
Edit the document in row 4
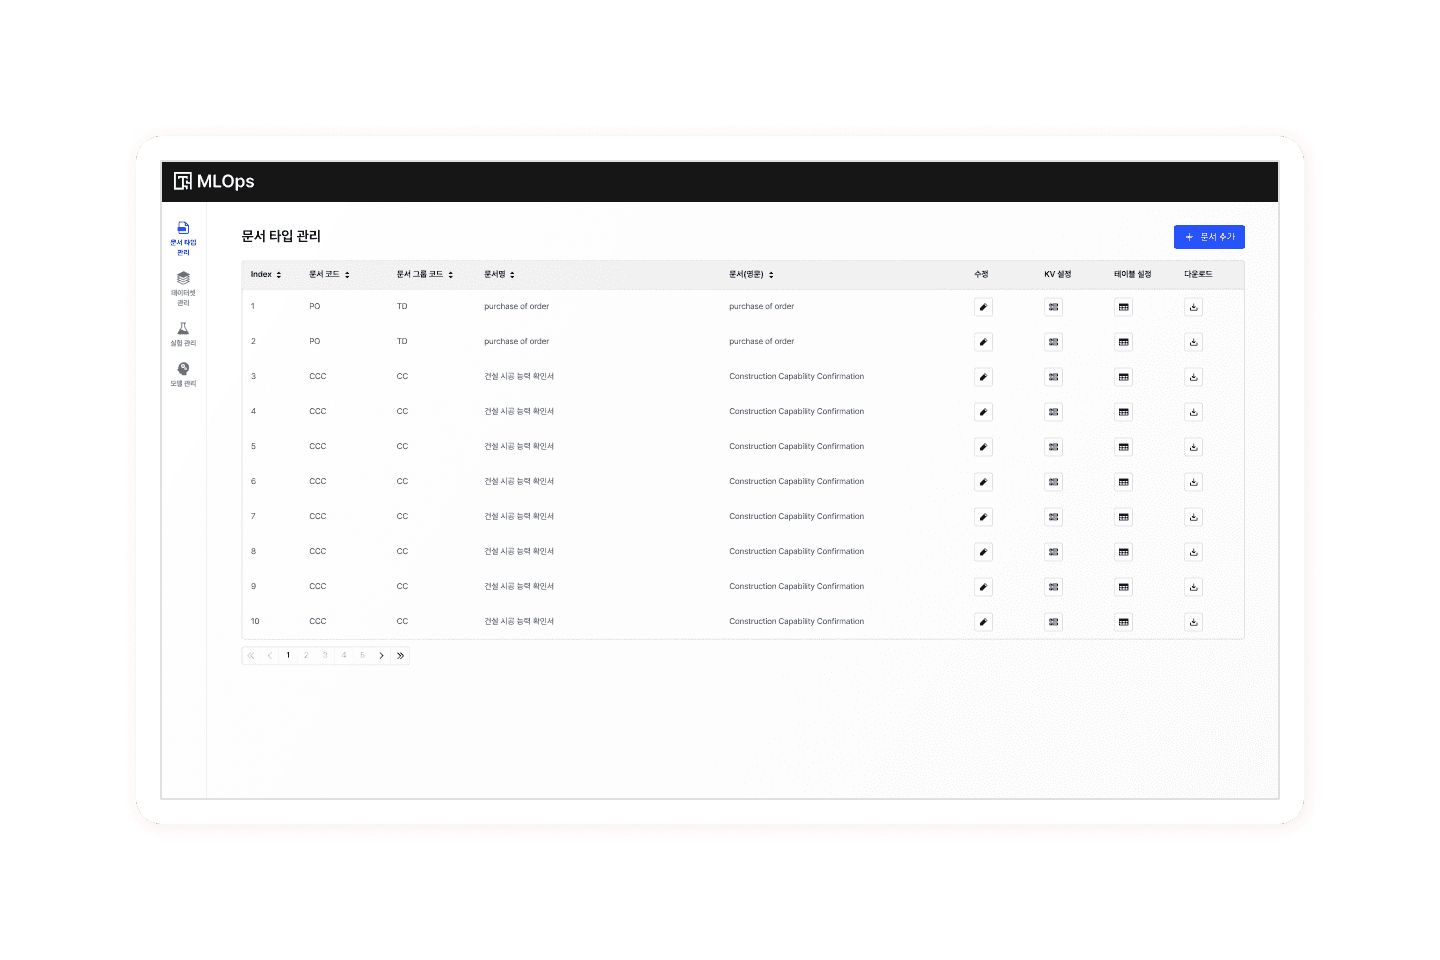[984, 412]
